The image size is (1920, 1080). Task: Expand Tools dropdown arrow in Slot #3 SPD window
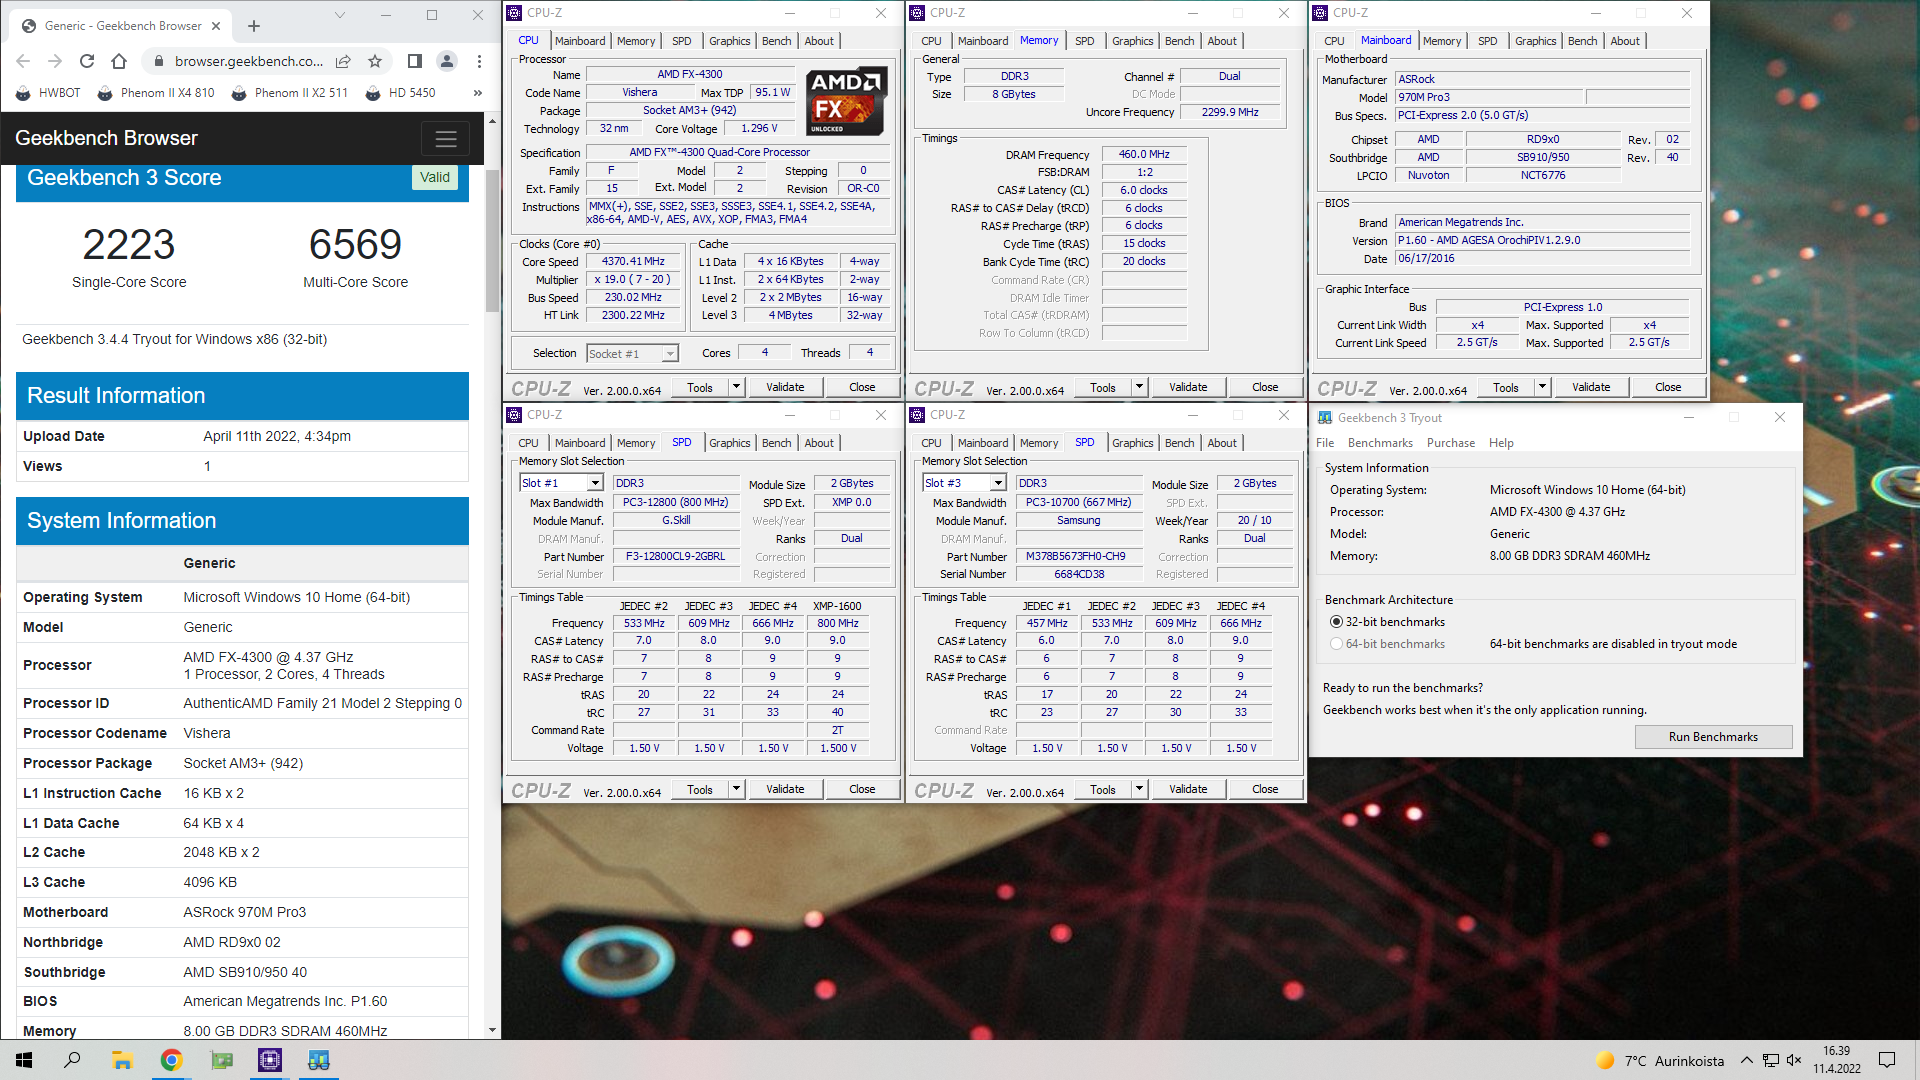click(1139, 789)
